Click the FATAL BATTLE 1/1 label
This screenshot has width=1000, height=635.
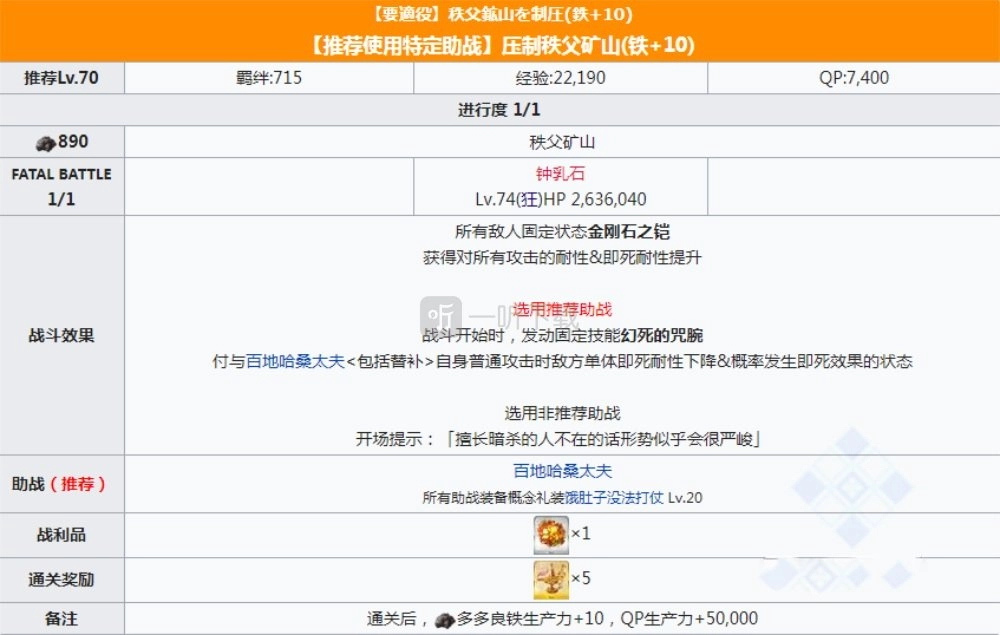[61, 186]
